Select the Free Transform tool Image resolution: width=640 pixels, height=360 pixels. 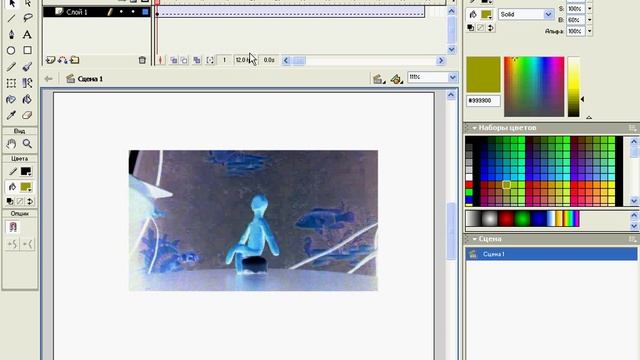[11, 83]
